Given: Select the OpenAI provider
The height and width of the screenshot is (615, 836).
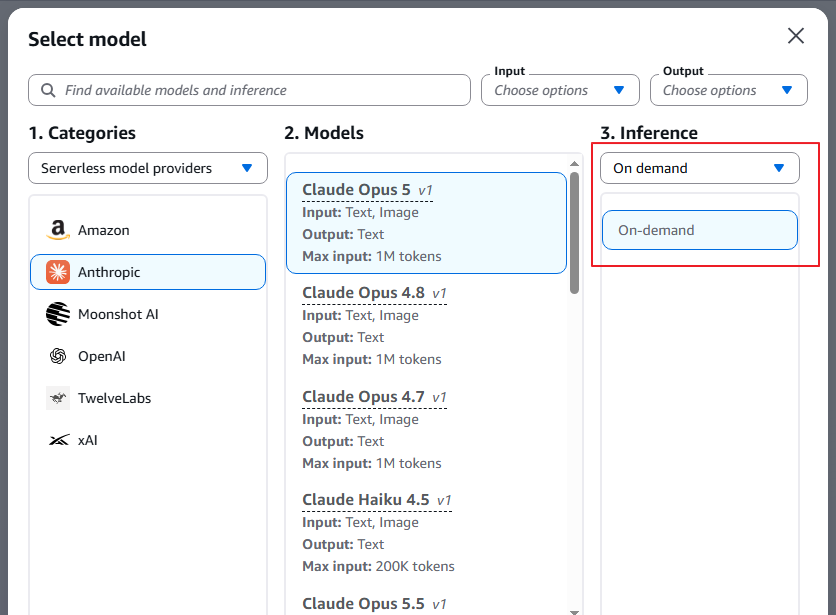Looking at the screenshot, I should tap(148, 356).
